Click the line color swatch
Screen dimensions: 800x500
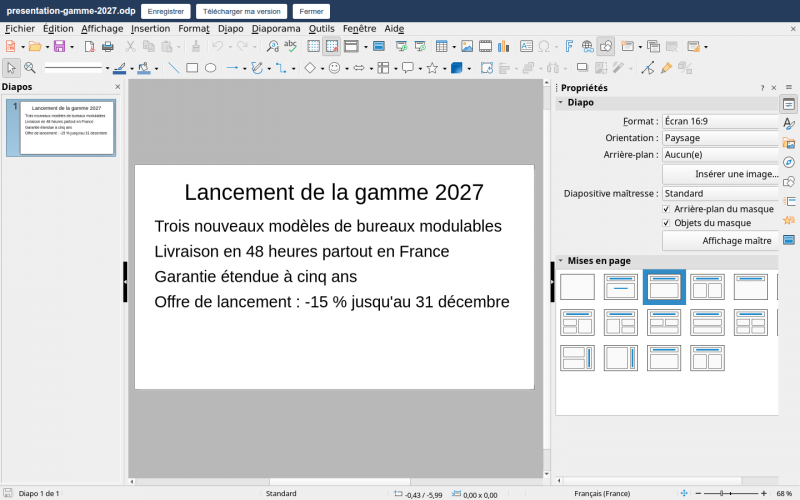point(119,68)
